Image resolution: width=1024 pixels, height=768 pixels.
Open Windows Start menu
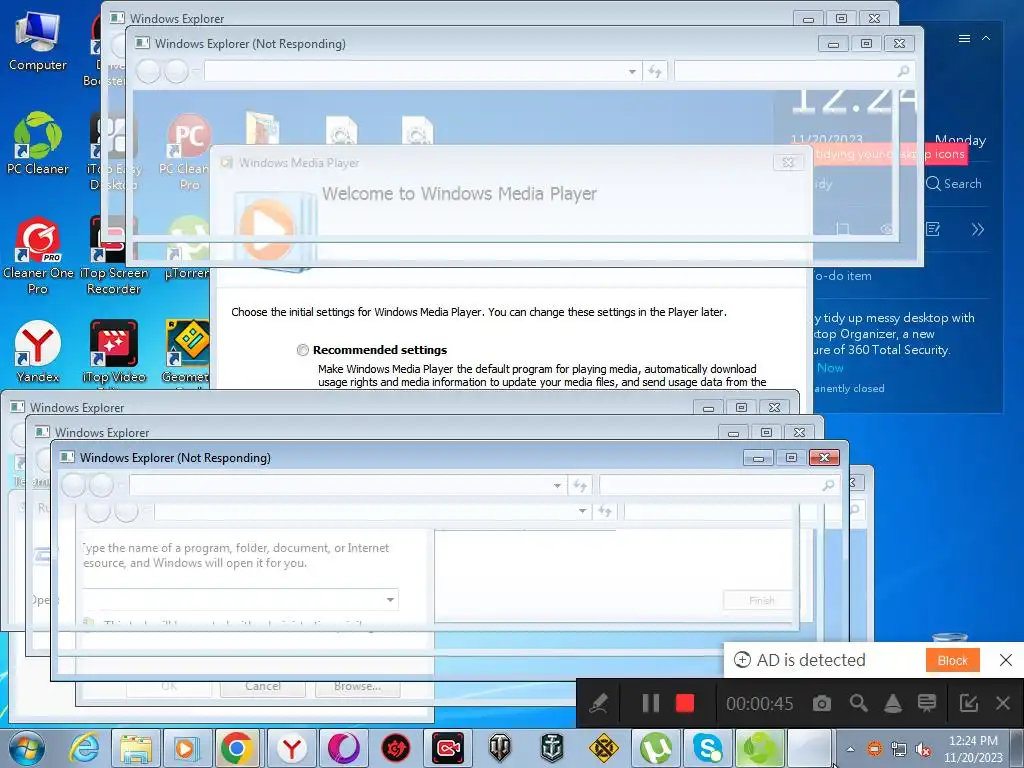pos(27,748)
